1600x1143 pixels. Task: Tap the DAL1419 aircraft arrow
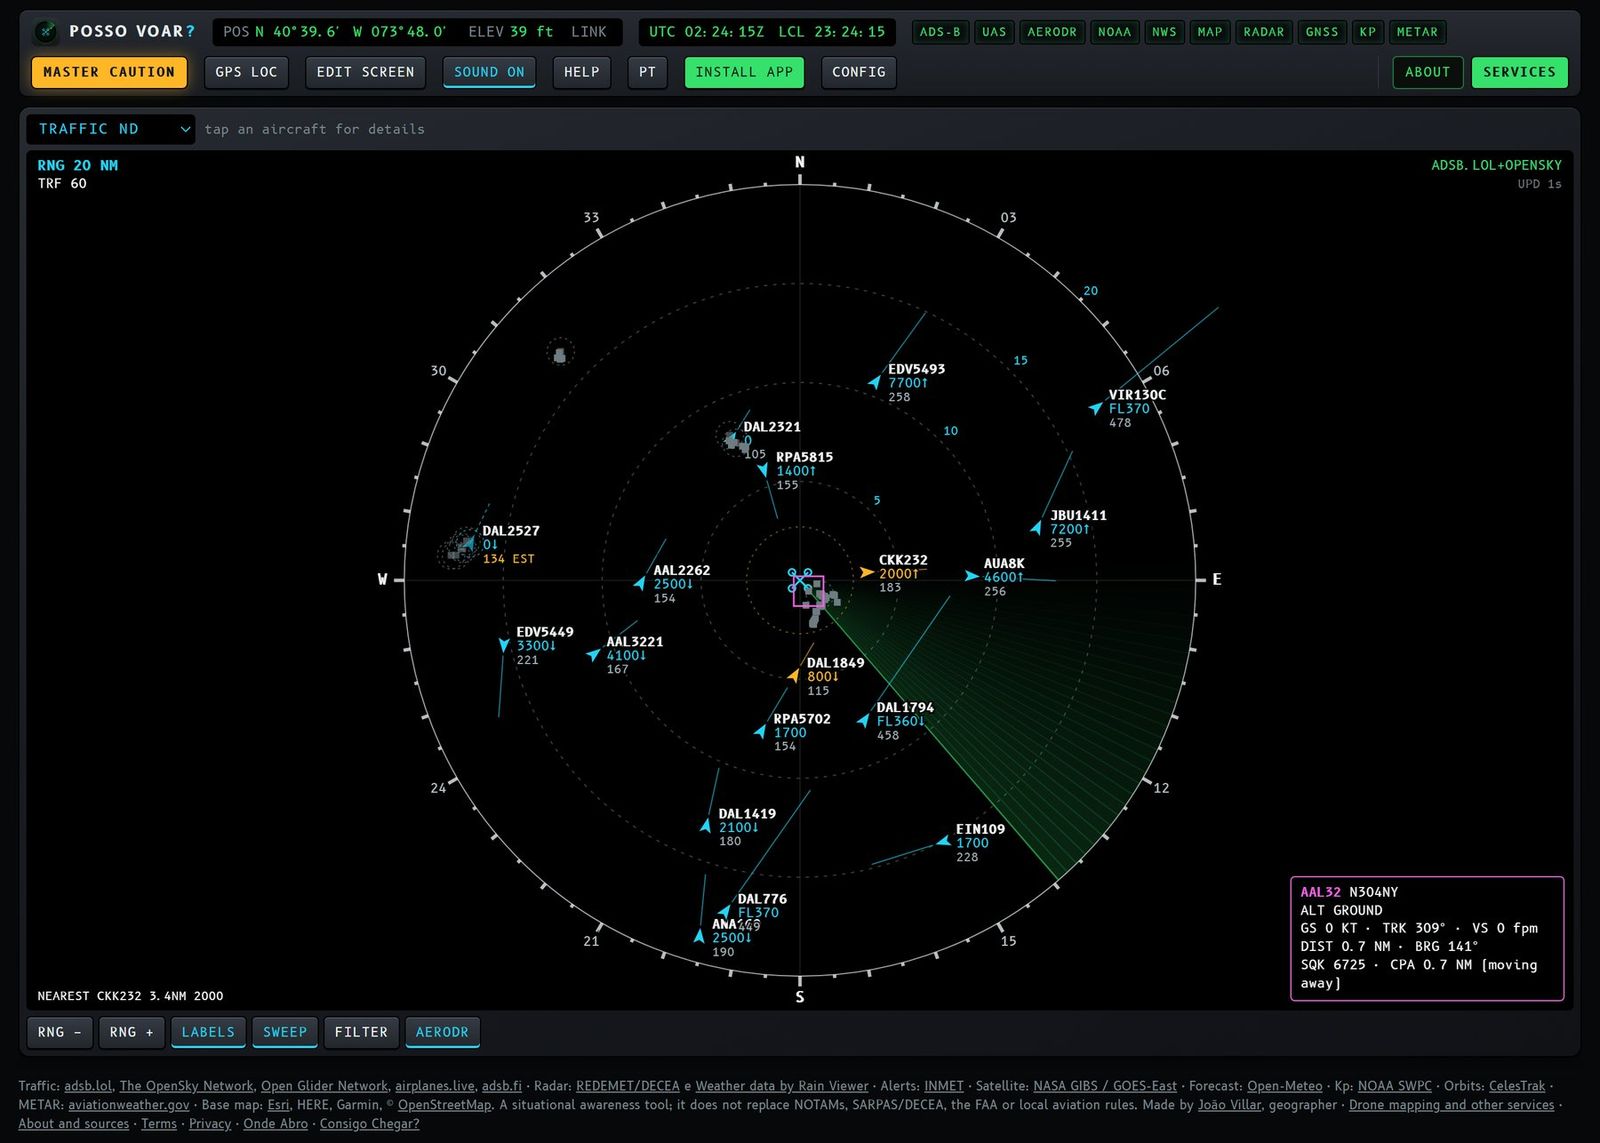(706, 826)
